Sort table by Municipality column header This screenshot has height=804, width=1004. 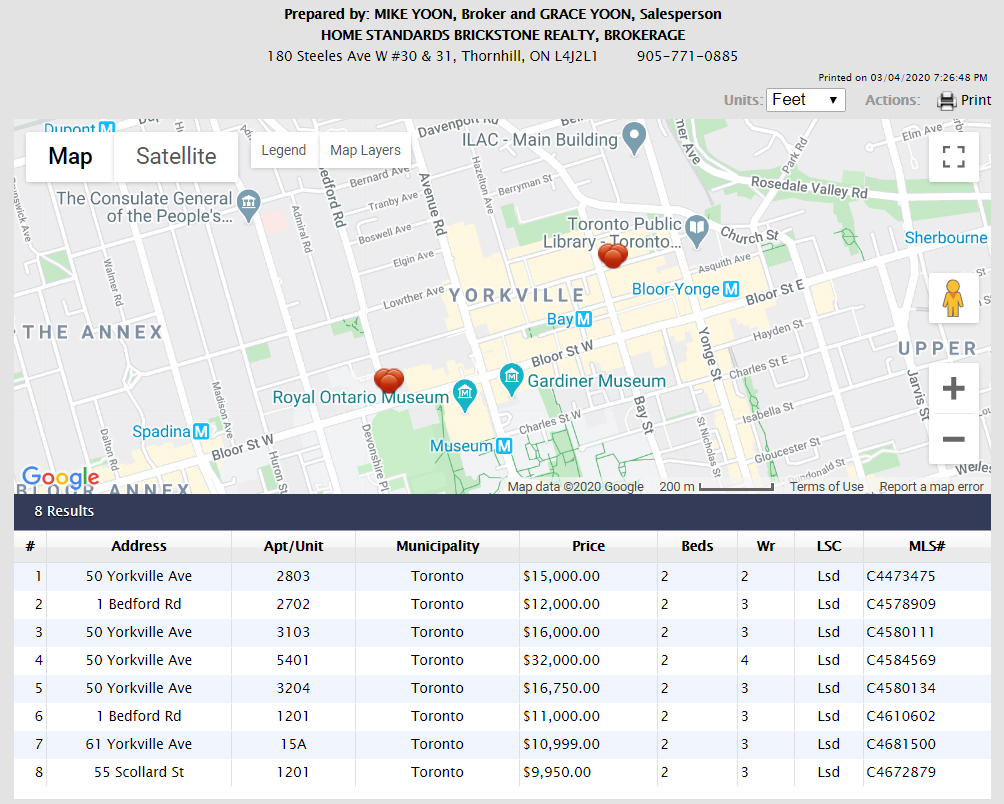(437, 546)
